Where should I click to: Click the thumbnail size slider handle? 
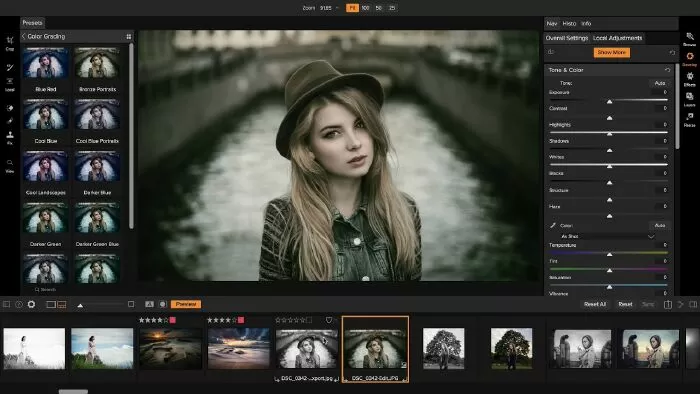click(80, 306)
